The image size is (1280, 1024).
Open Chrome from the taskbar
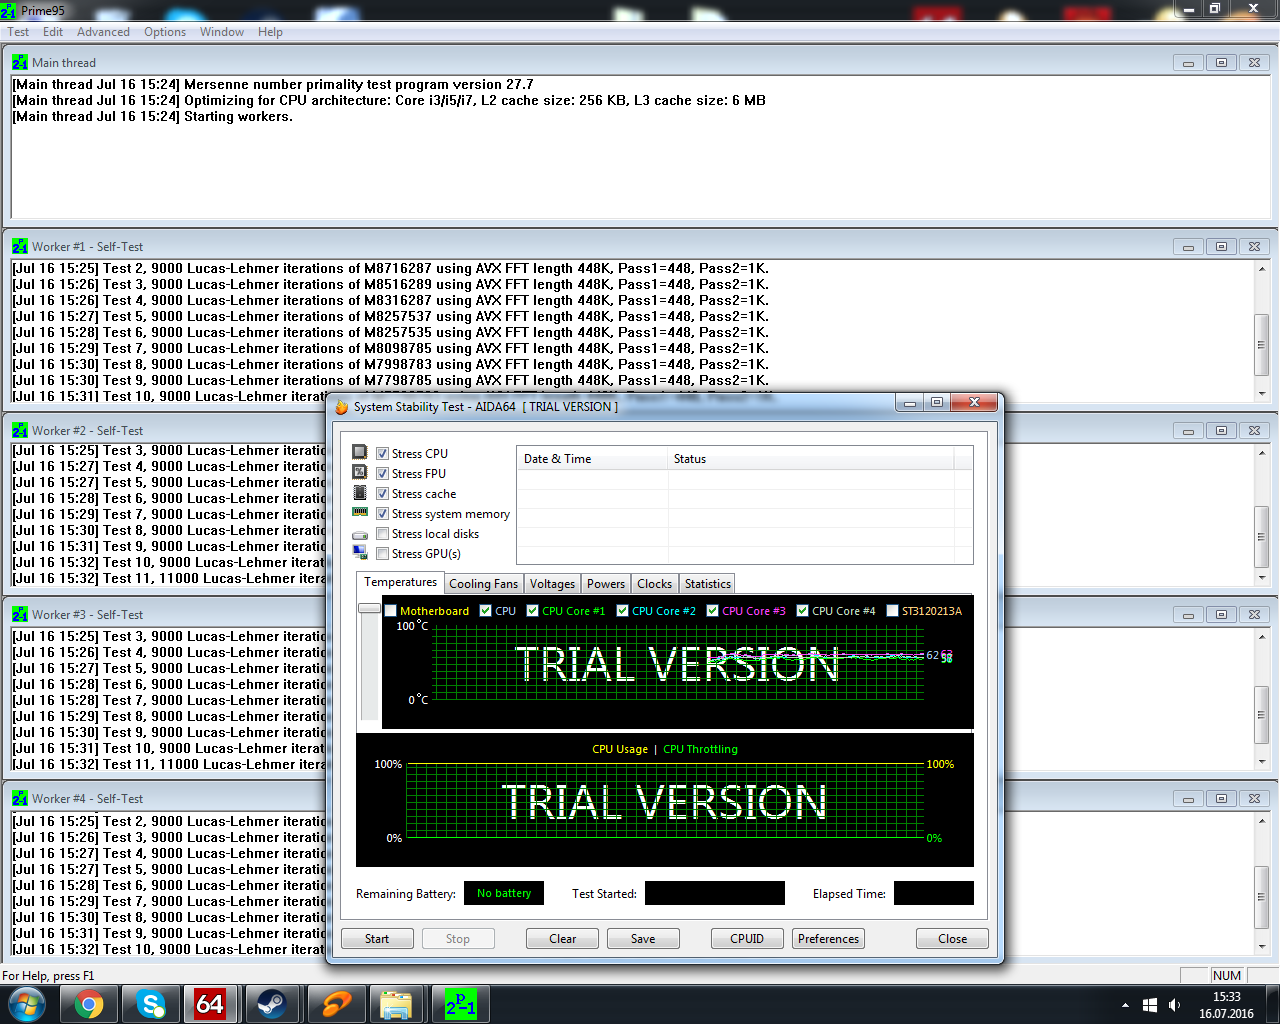click(89, 1003)
